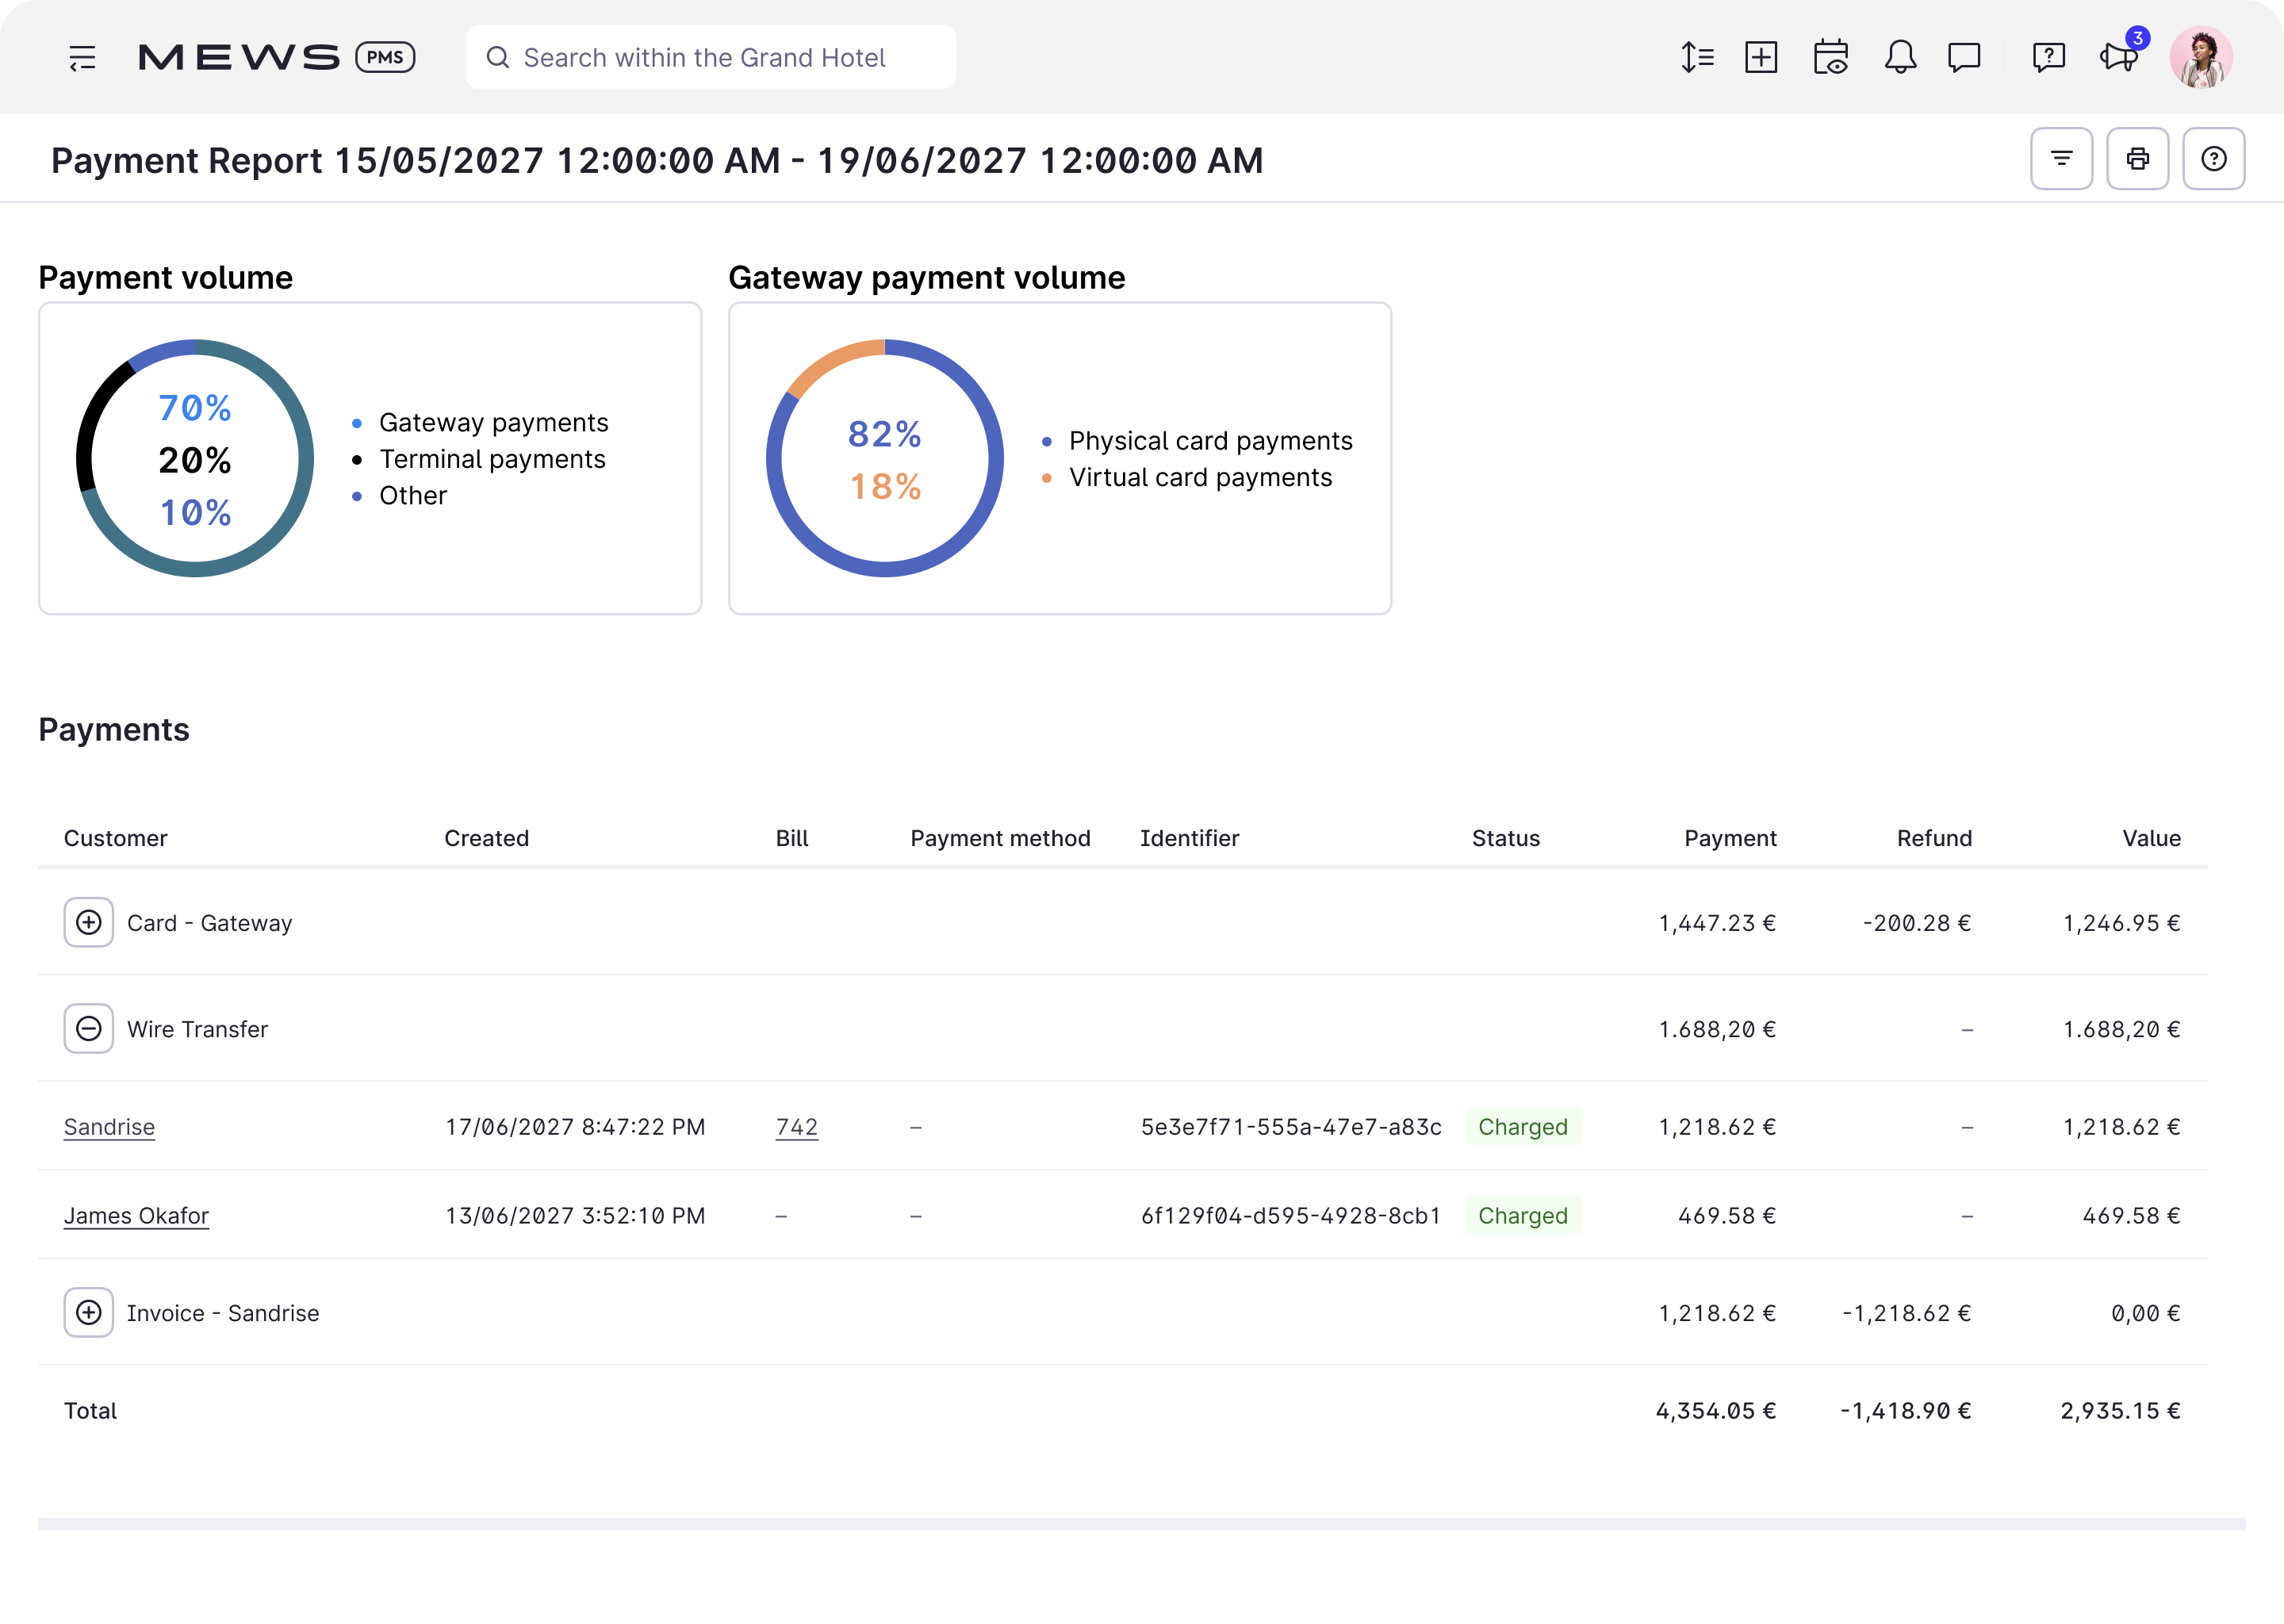Open report help circle icon
Viewport: 2284px width, 1624px height.
2213,158
